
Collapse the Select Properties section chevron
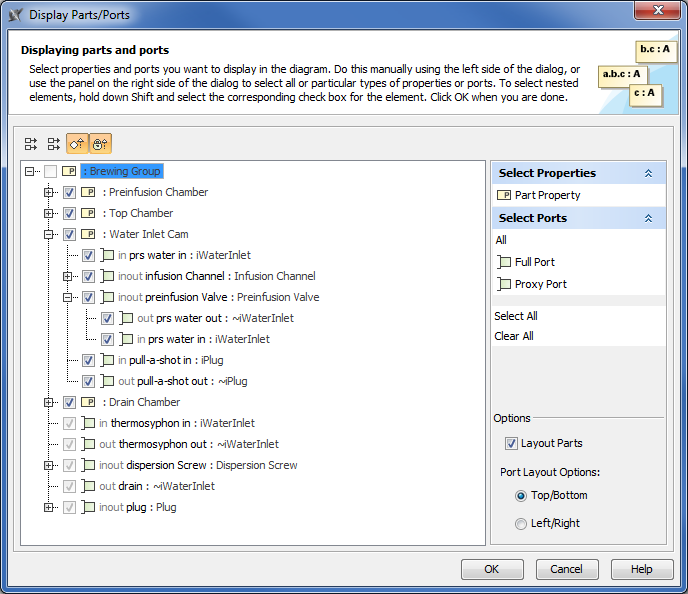(649, 173)
